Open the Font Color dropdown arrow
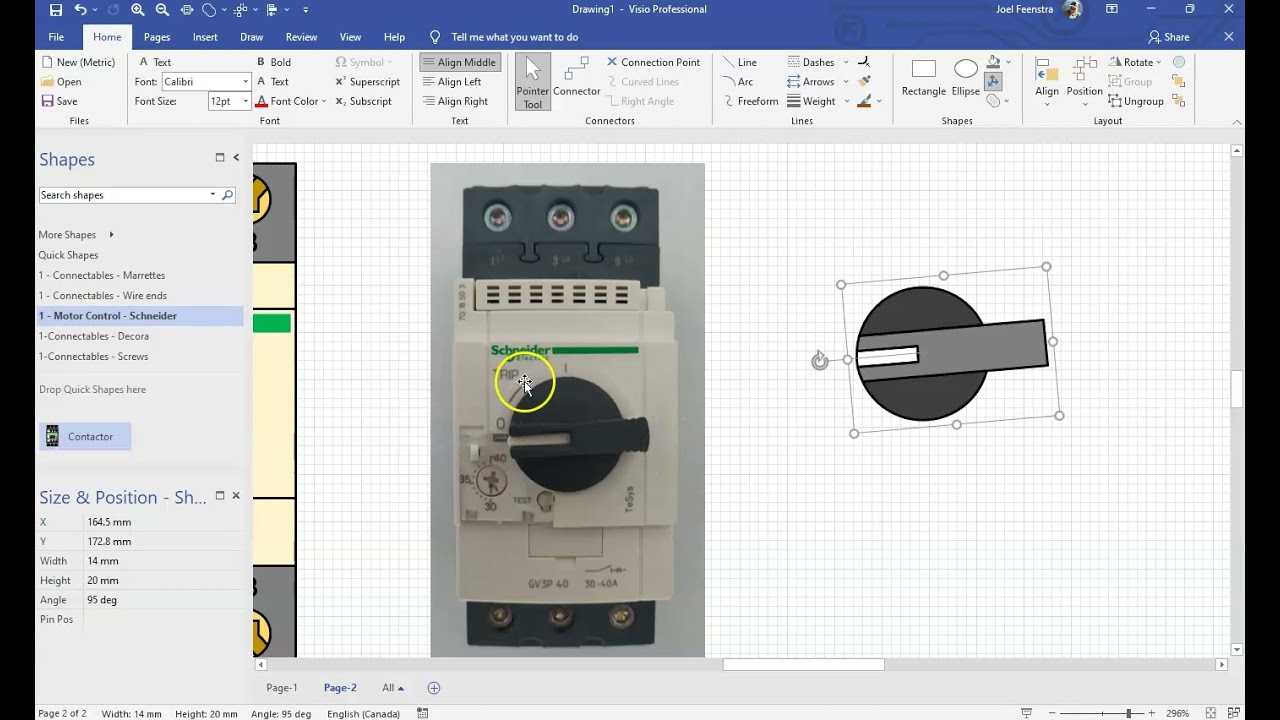The image size is (1280, 720). pos(324,101)
